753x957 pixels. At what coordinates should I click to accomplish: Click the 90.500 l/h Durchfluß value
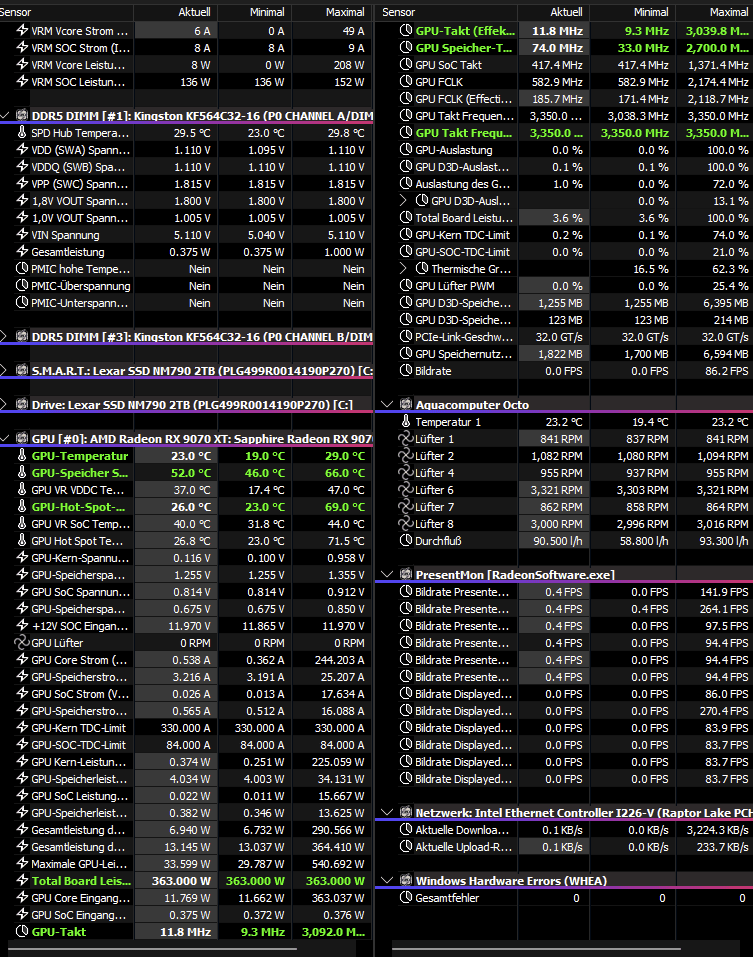557,541
